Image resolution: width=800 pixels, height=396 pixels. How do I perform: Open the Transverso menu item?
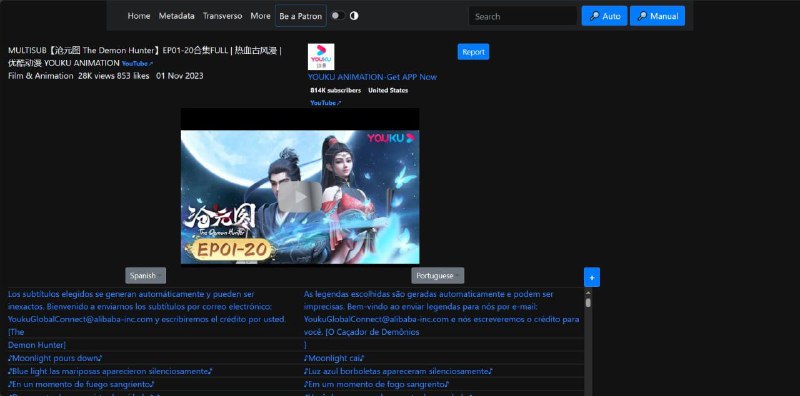click(x=222, y=16)
